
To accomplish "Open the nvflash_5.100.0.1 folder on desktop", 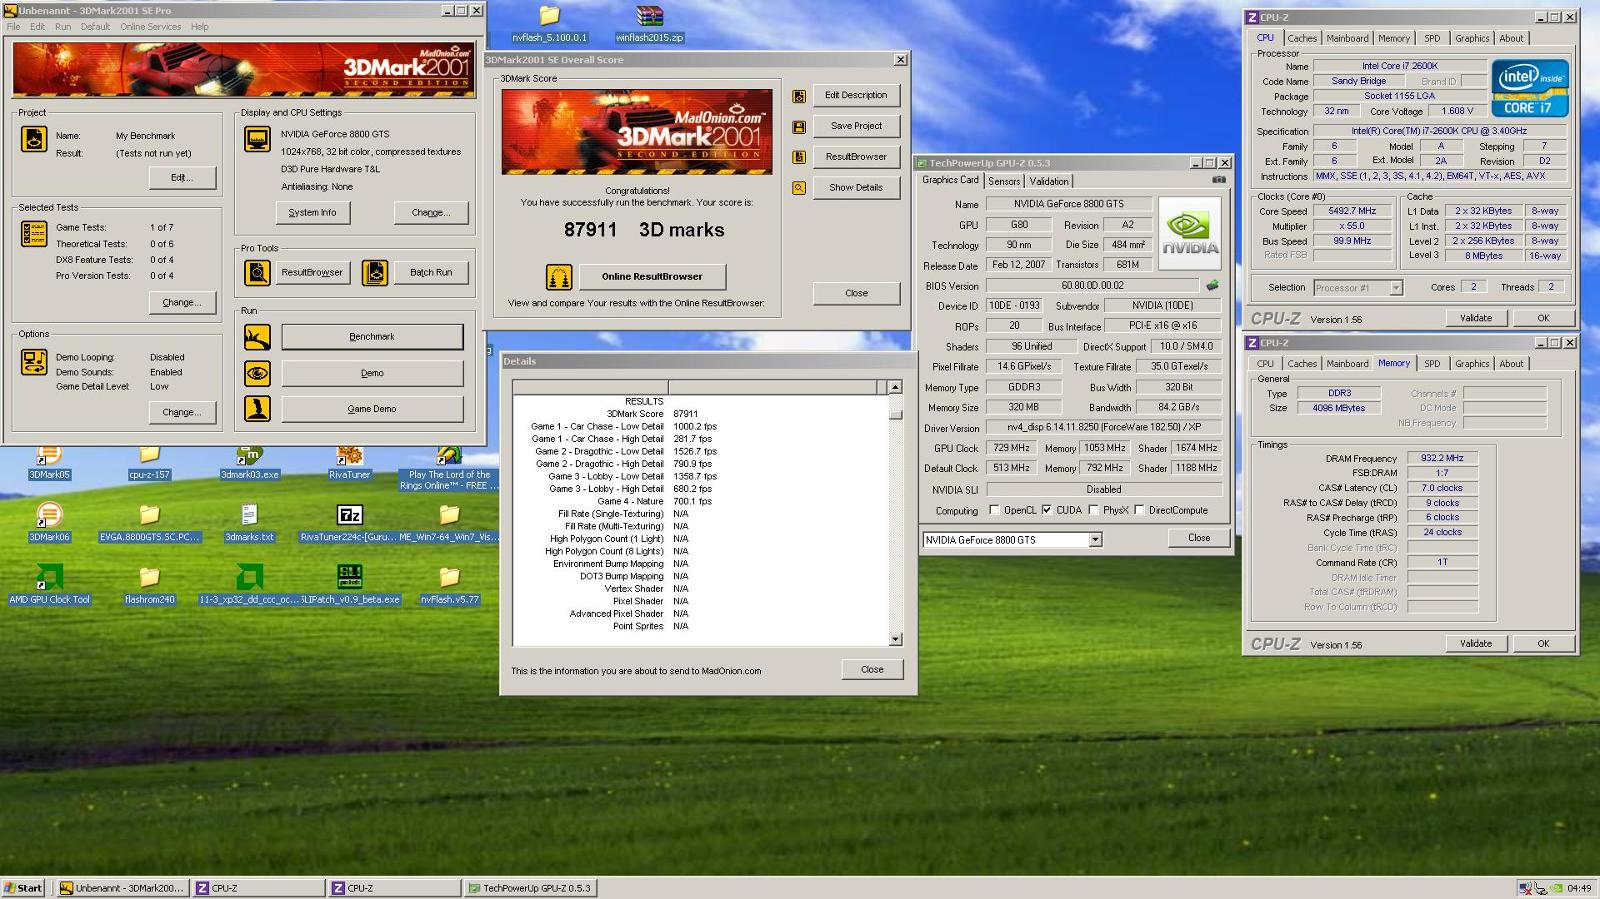I will pos(549,24).
